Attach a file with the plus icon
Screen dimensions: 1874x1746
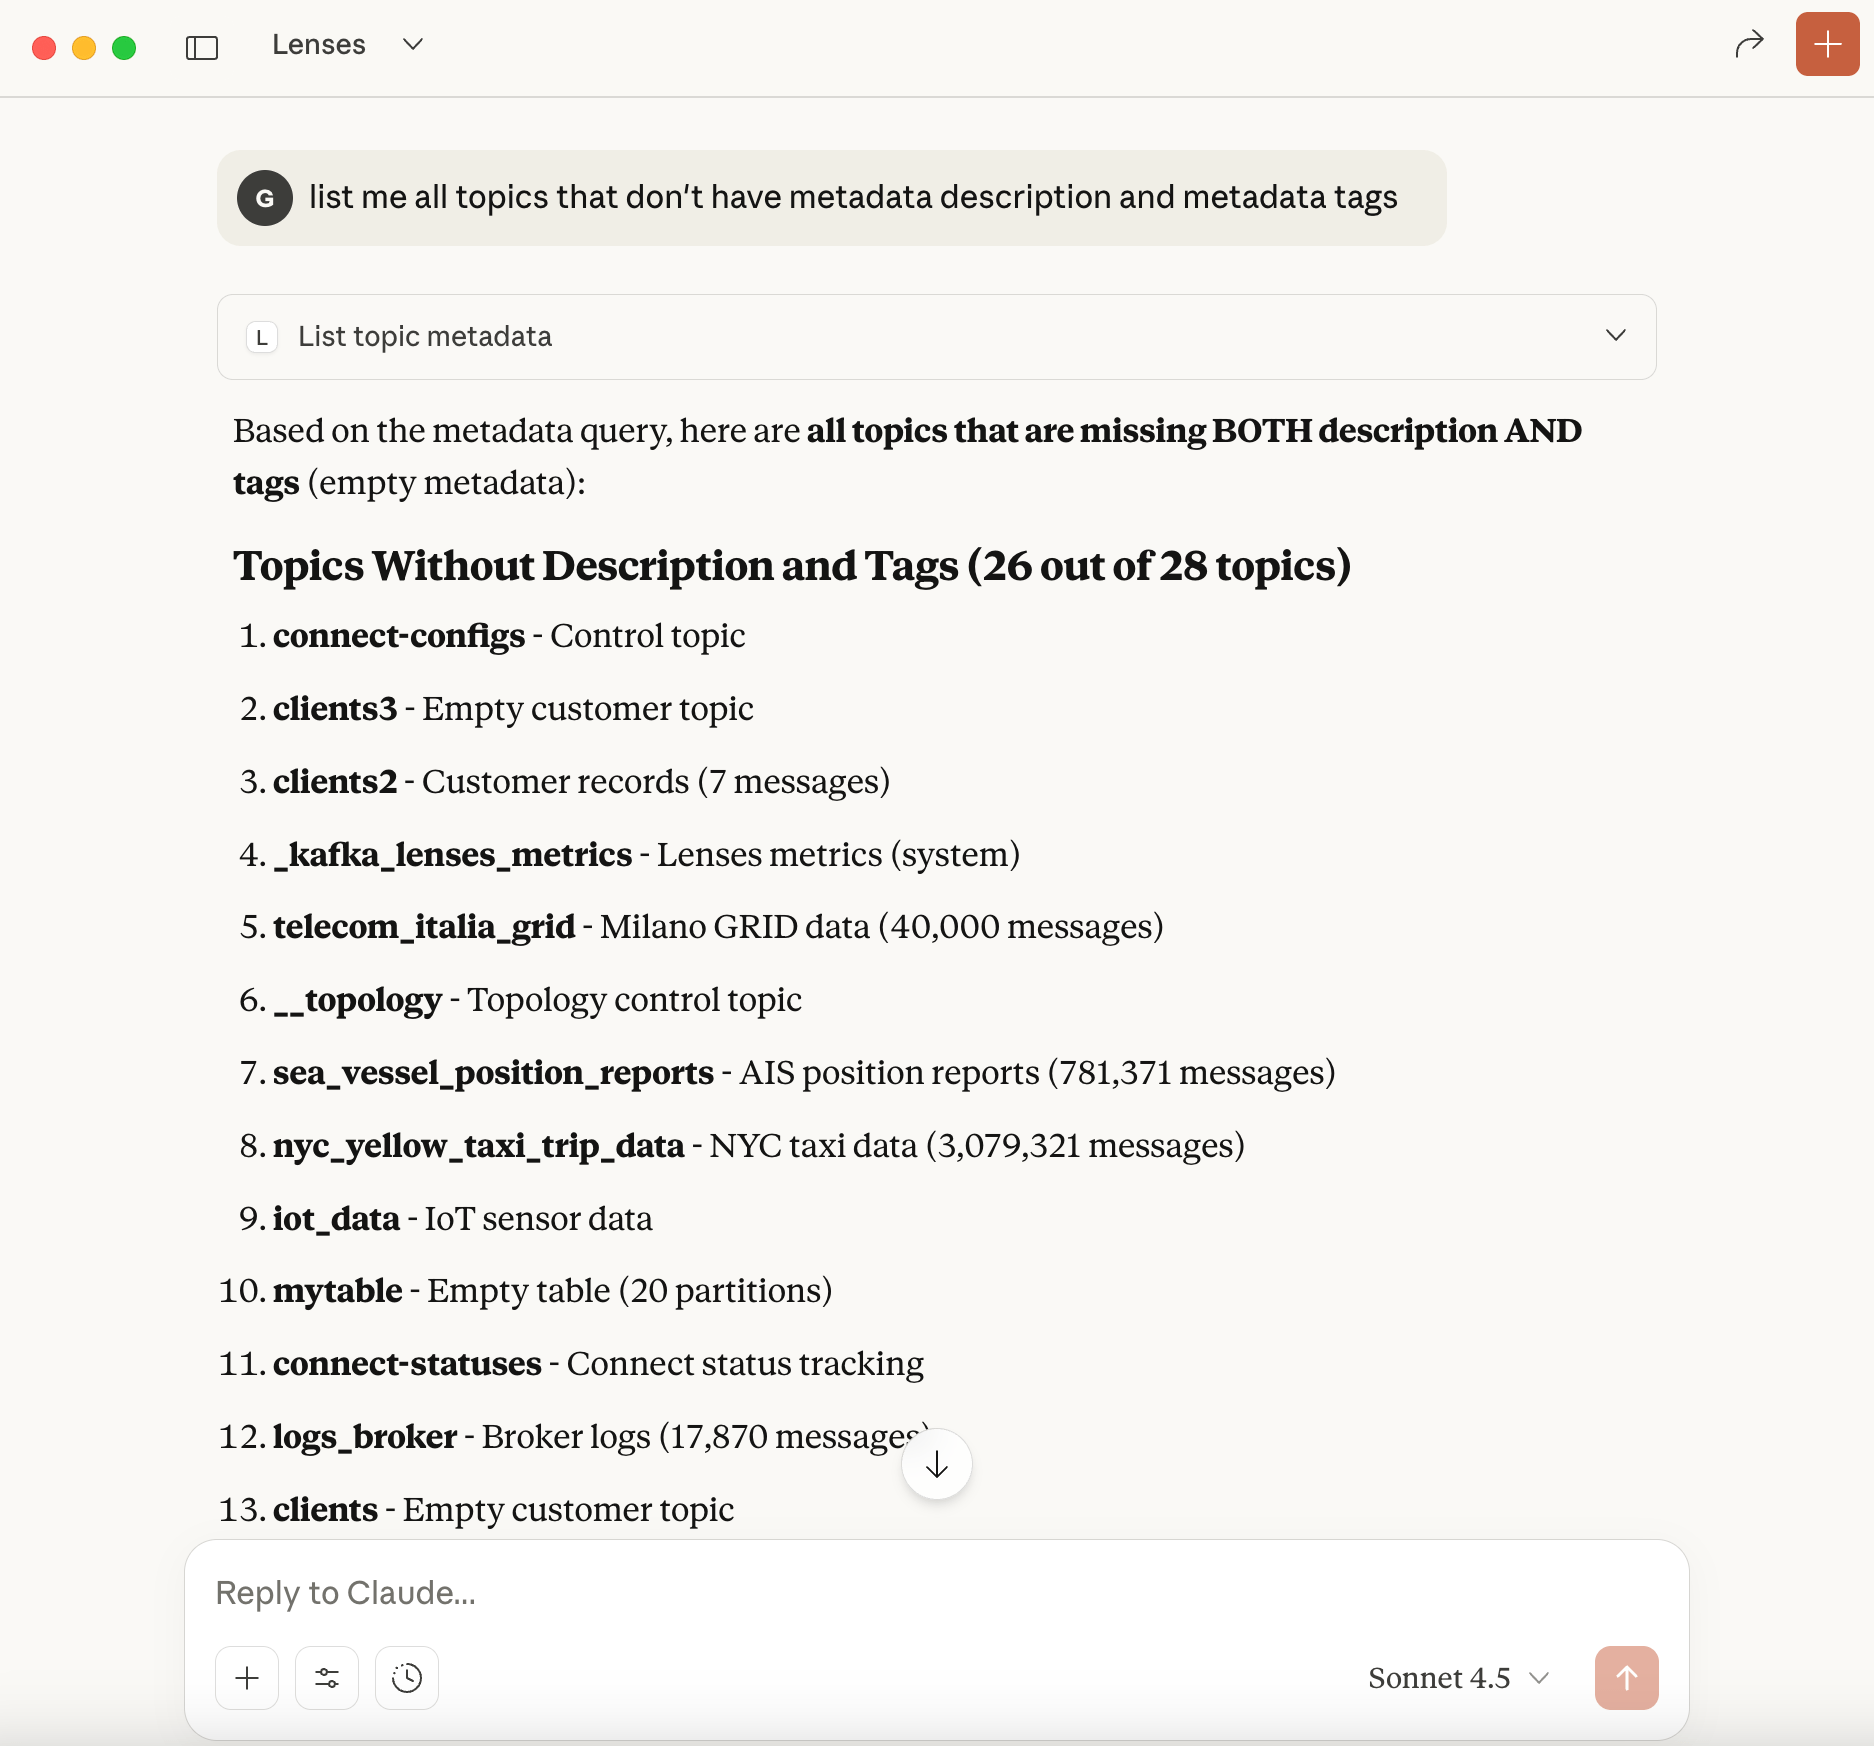pyautogui.click(x=246, y=1677)
